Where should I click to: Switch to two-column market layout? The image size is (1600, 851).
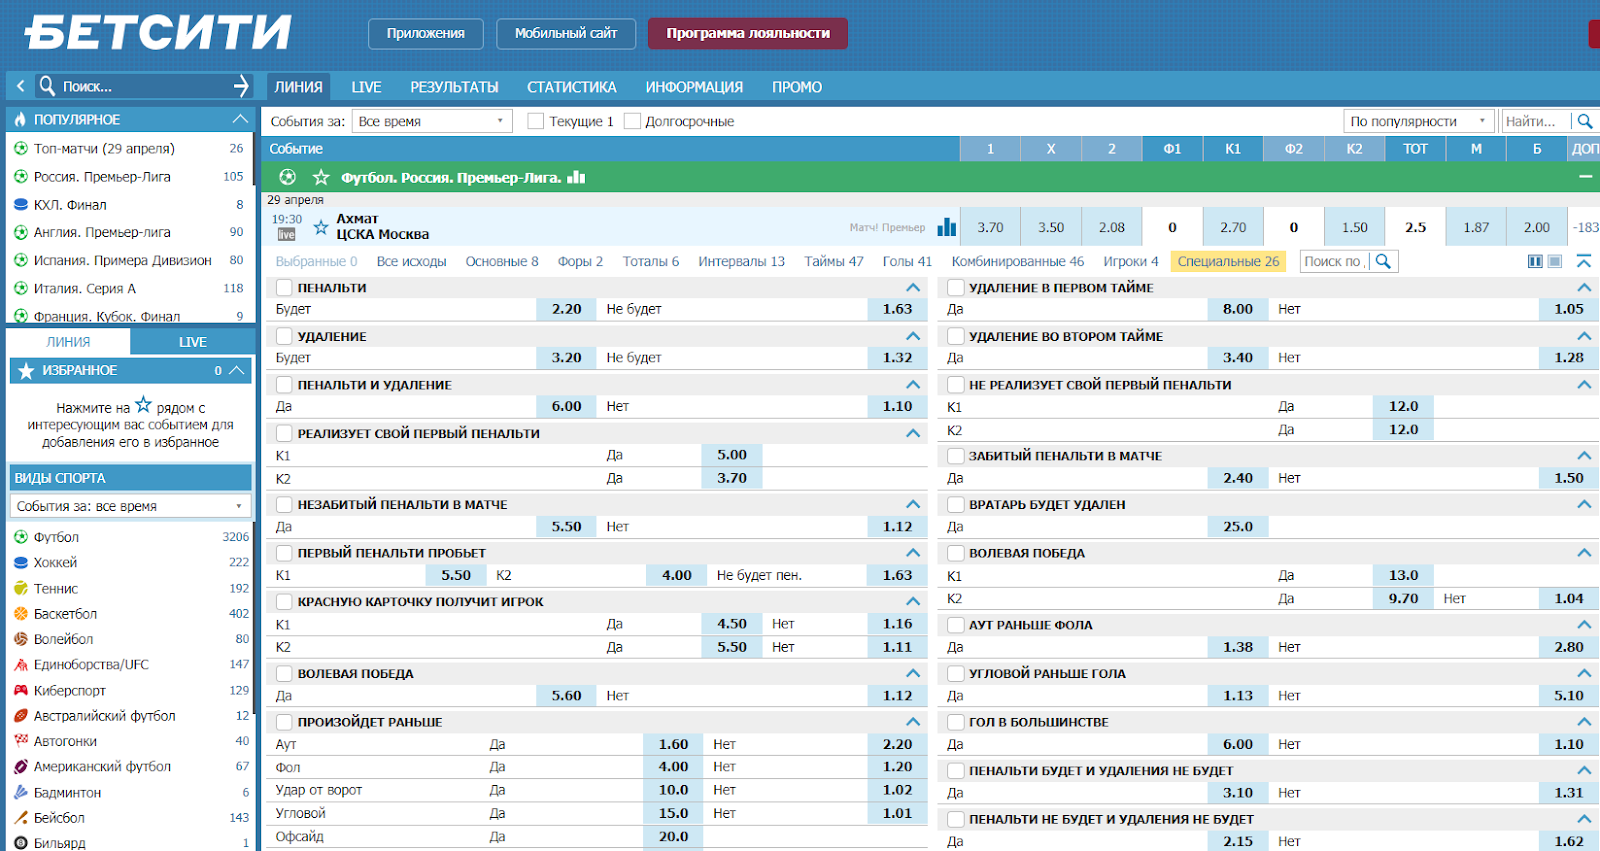point(1535,261)
